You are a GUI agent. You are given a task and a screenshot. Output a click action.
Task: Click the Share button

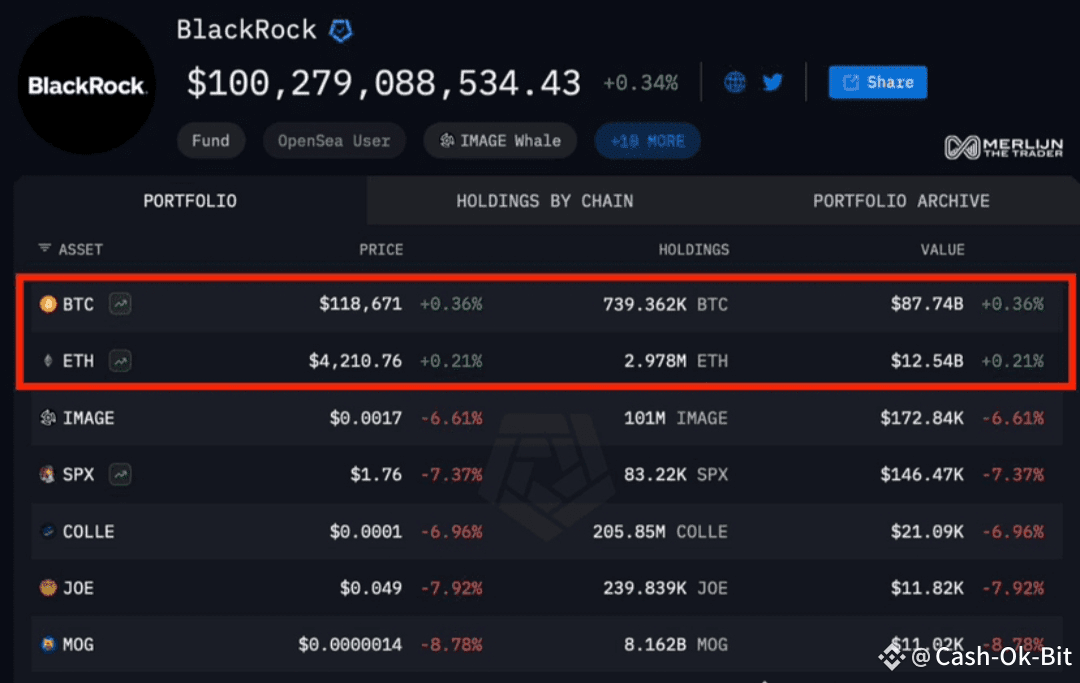pos(878,83)
